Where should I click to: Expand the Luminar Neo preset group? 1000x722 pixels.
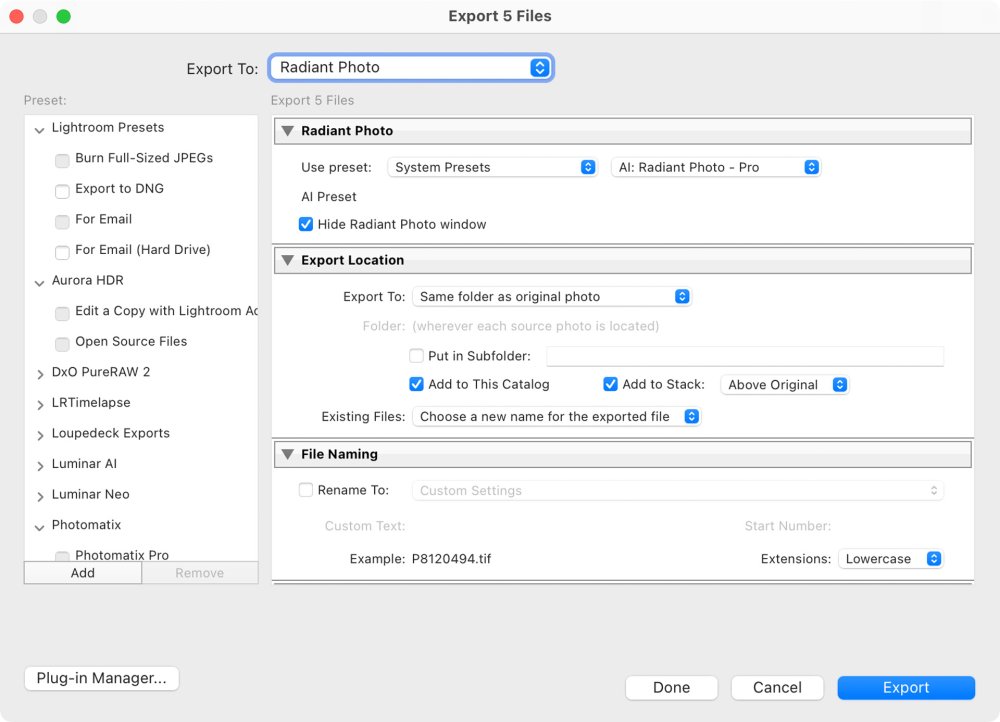(40, 495)
